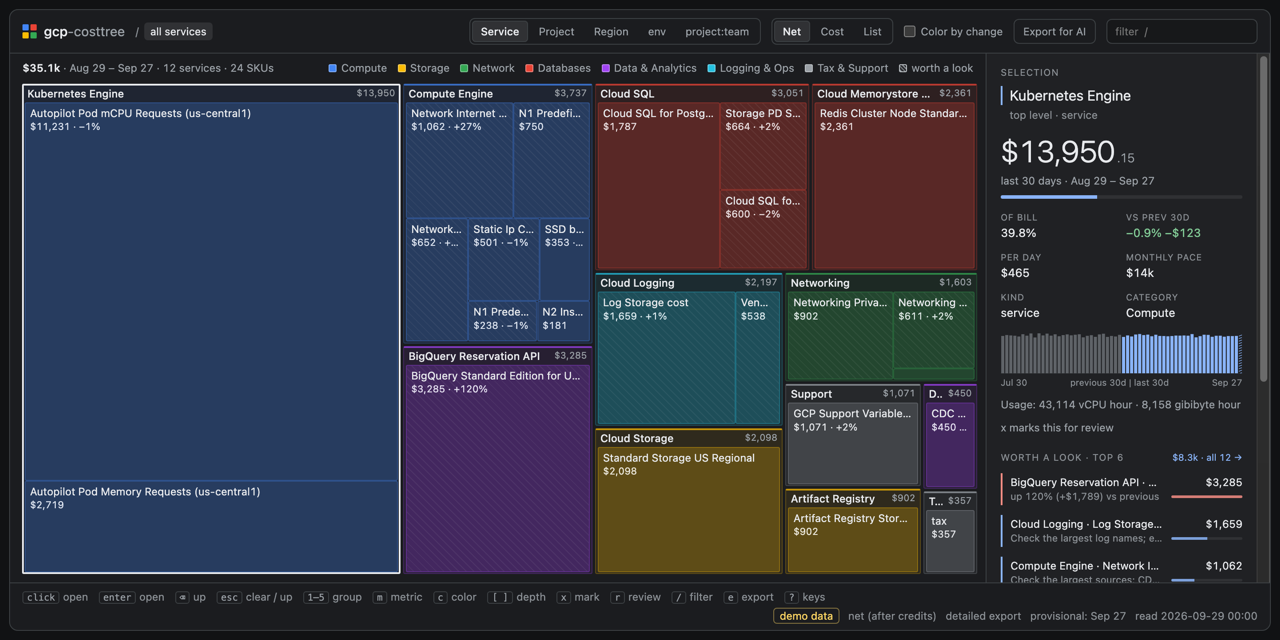Open the Cloud Logging treemap header
The width and height of the screenshot is (1280, 640).
pyautogui.click(x=689, y=283)
